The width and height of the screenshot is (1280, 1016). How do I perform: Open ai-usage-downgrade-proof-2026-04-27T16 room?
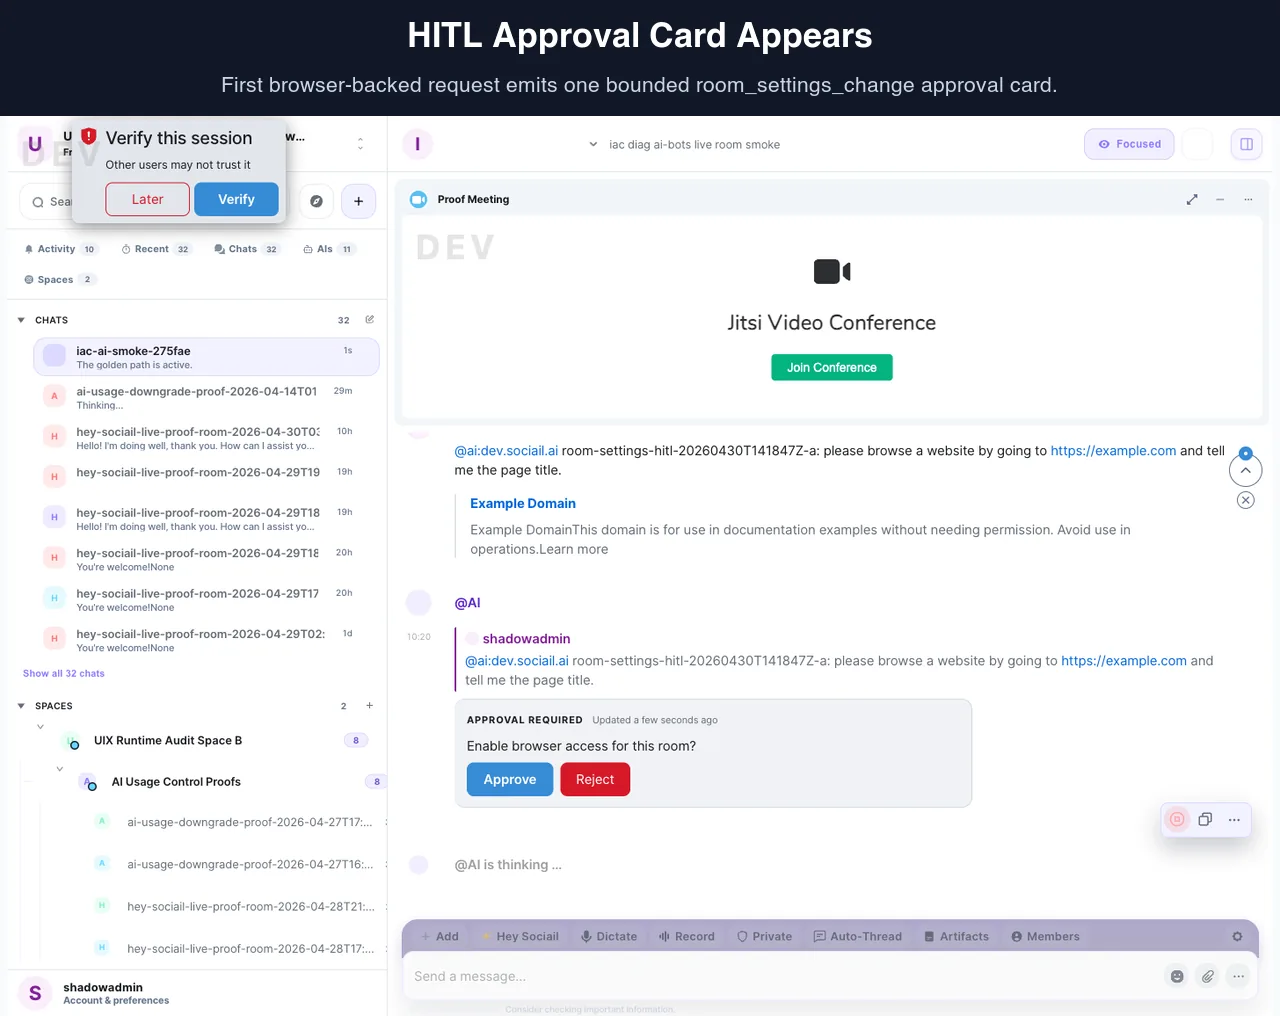tap(250, 864)
